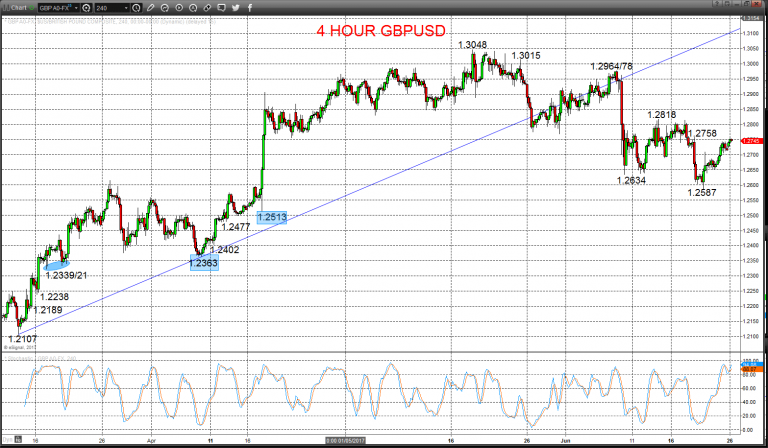The height and width of the screenshot is (448, 768).
Task: Share chart via Facebook icon
Action: [250, 8]
